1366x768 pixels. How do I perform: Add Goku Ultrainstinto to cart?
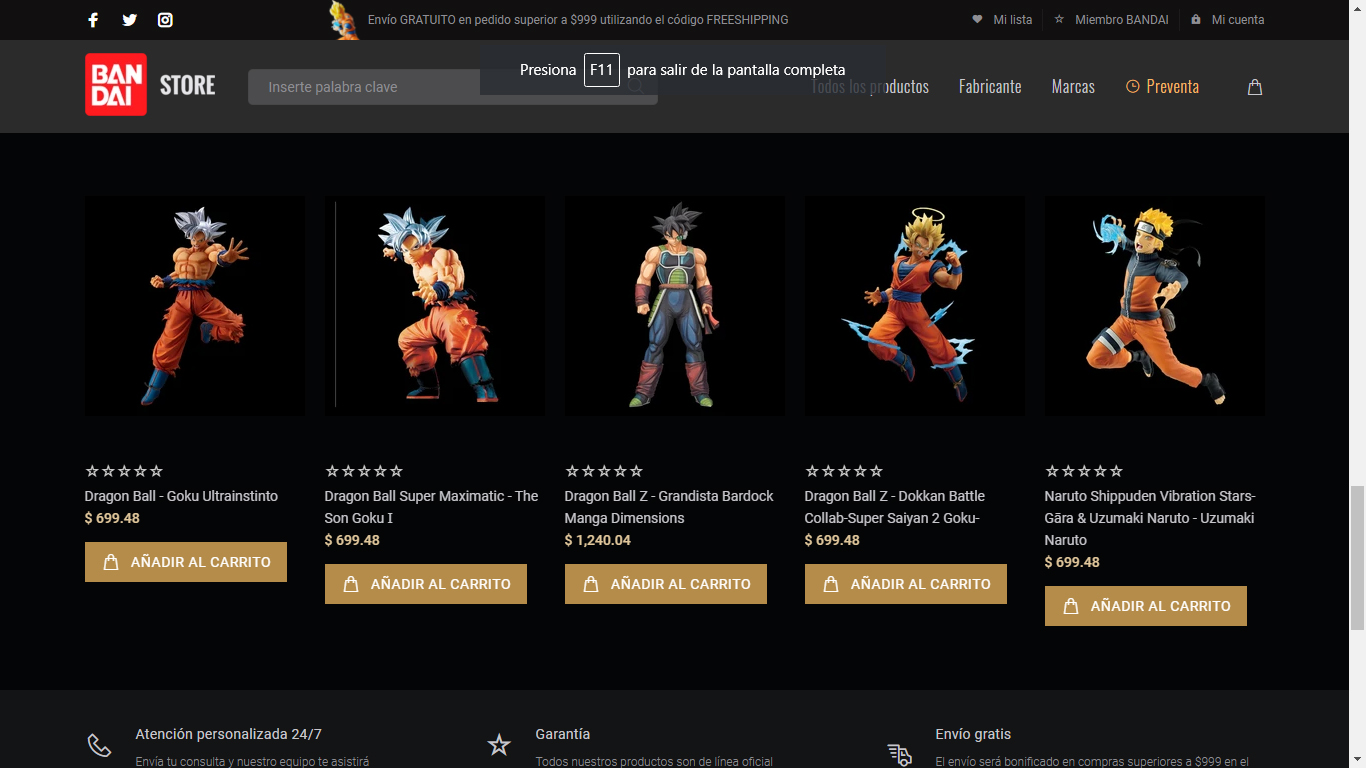(x=186, y=562)
